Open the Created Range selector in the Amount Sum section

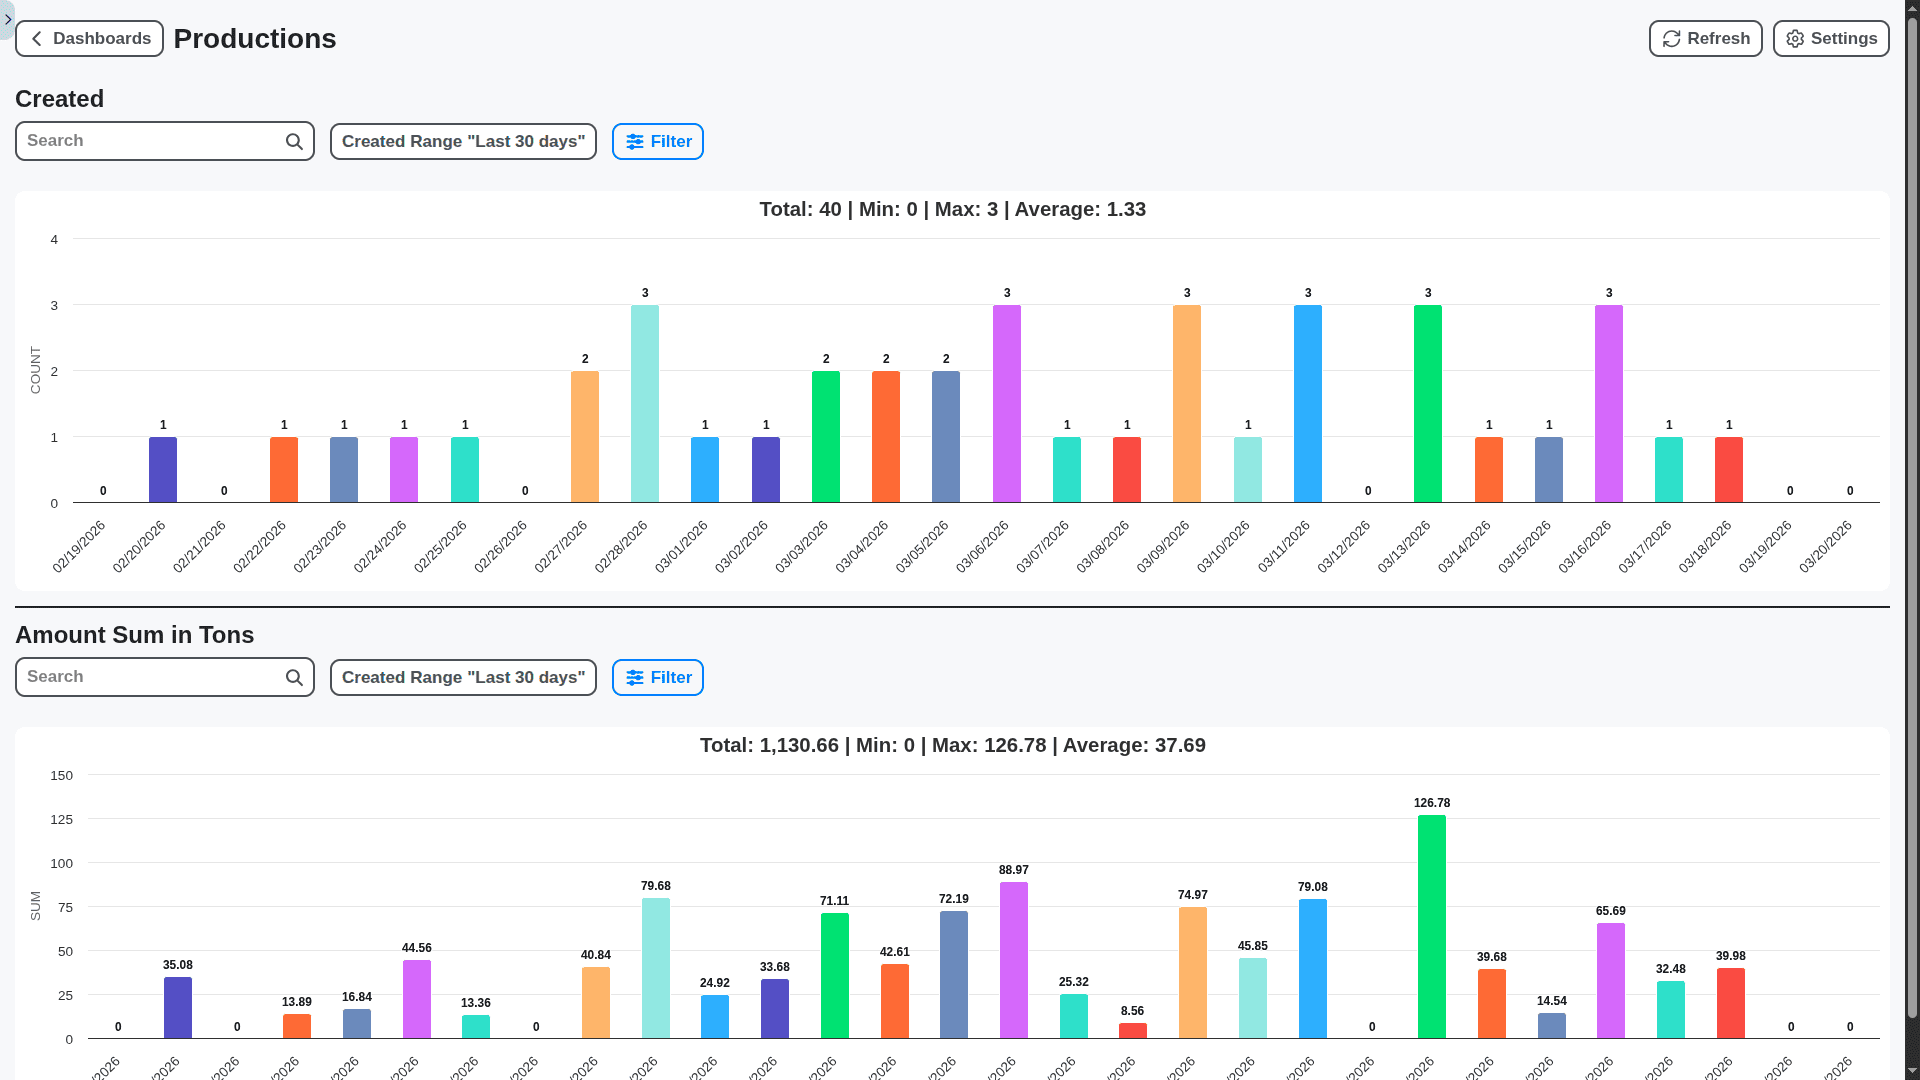point(462,677)
